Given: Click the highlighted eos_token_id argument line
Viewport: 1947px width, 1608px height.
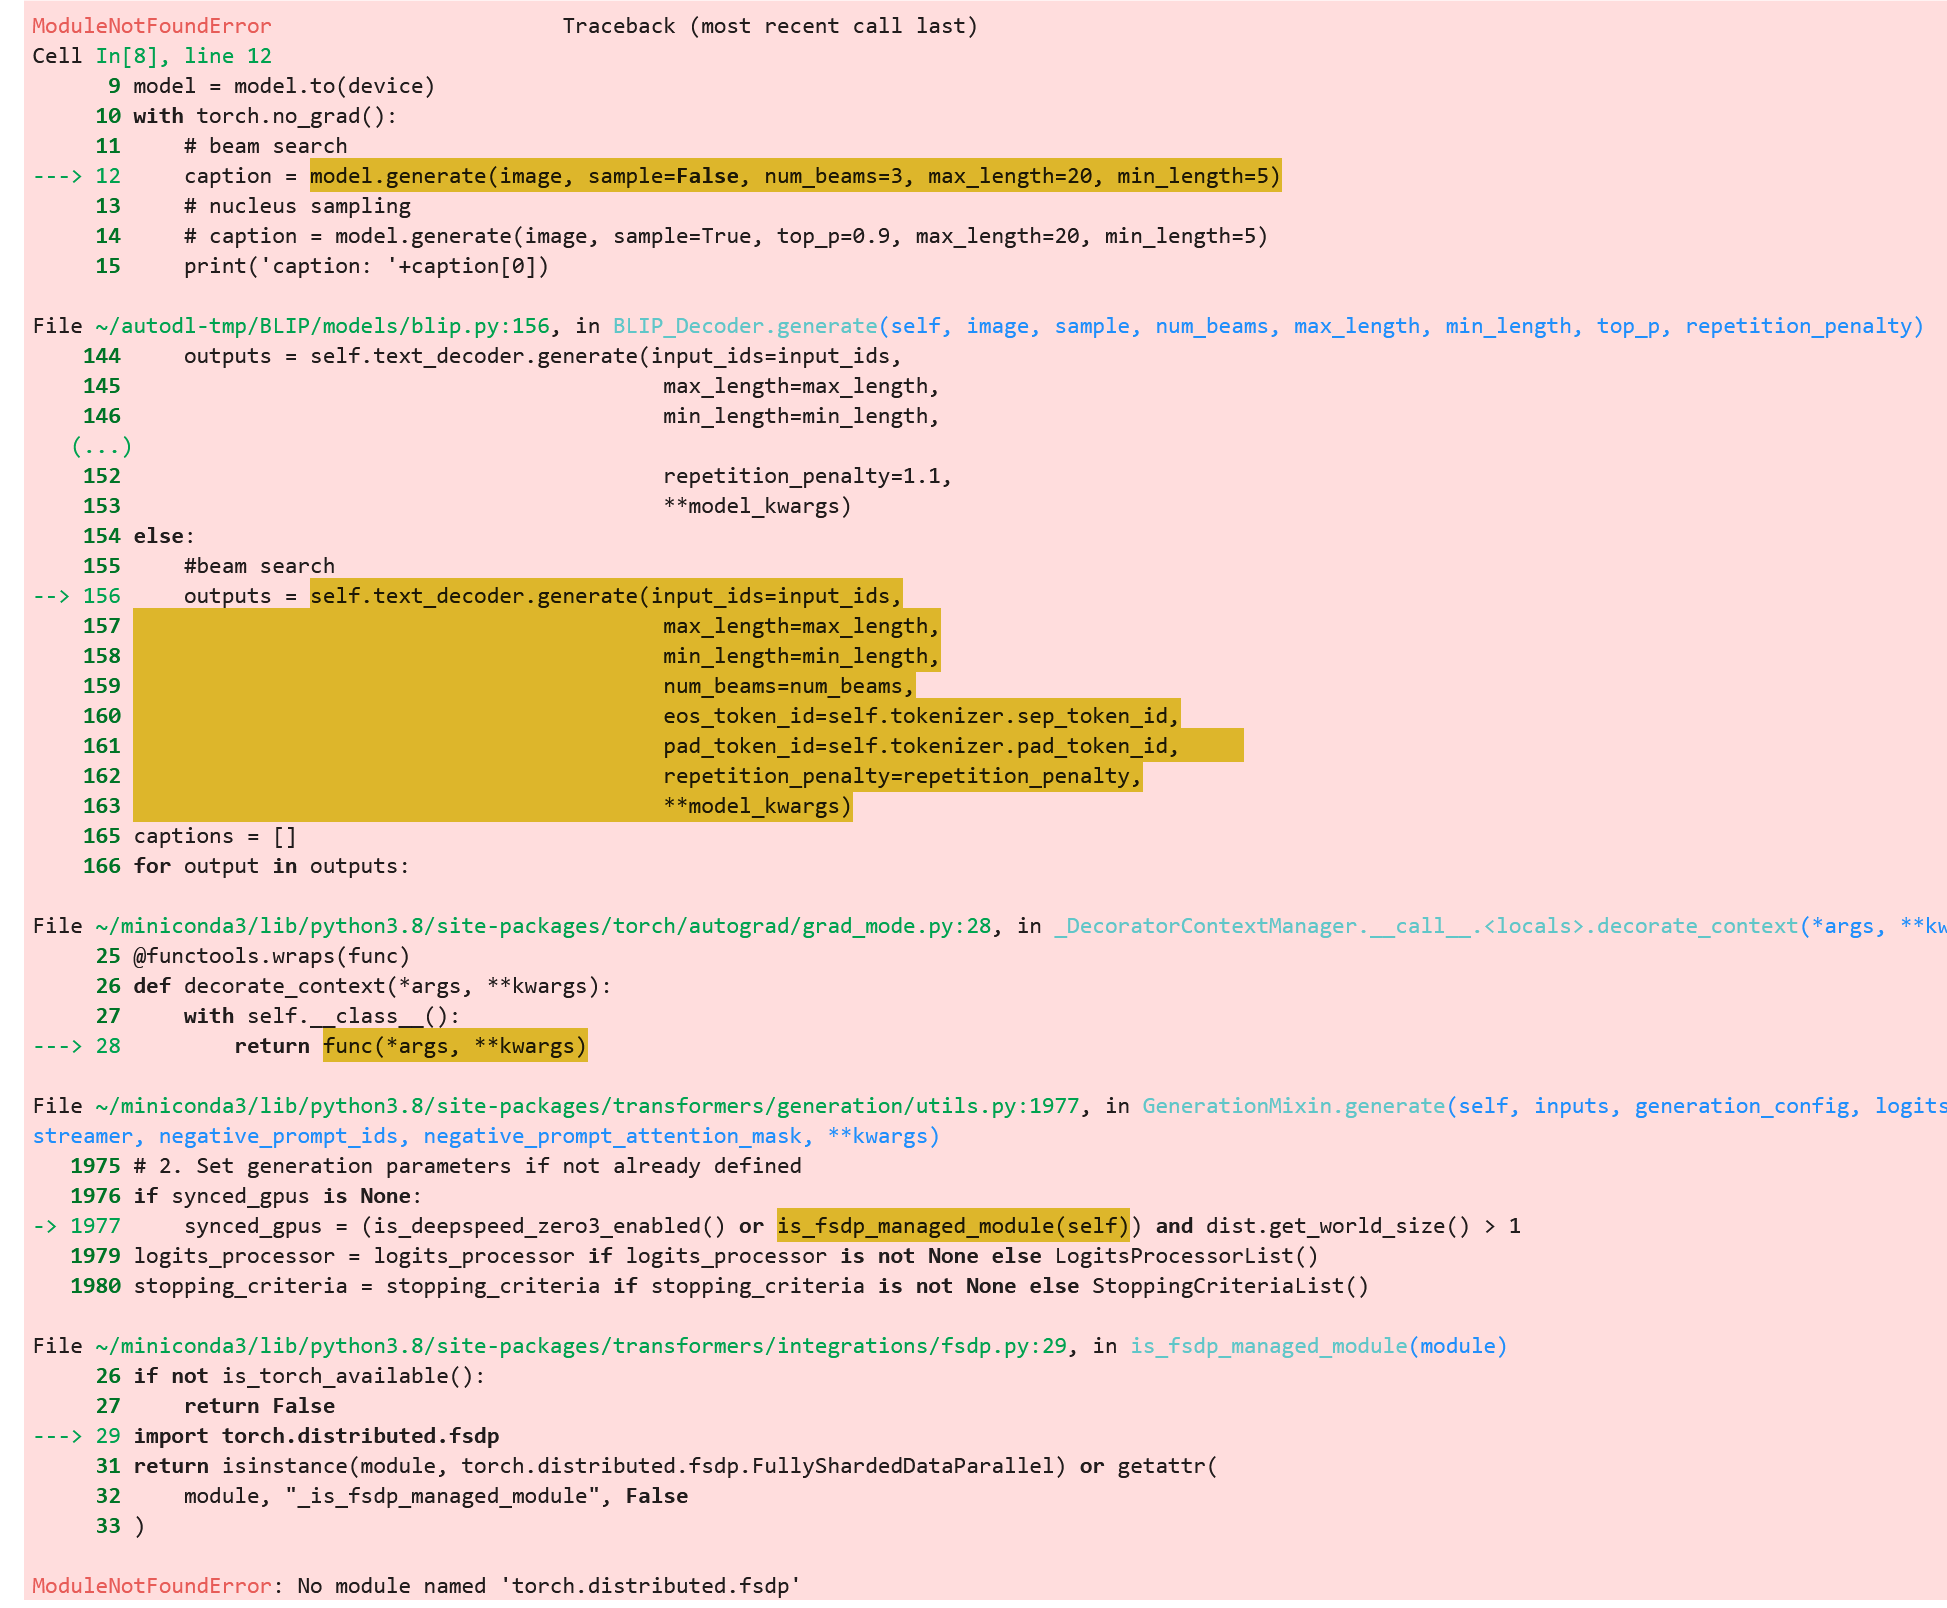Looking at the screenshot, I should 920,716.
